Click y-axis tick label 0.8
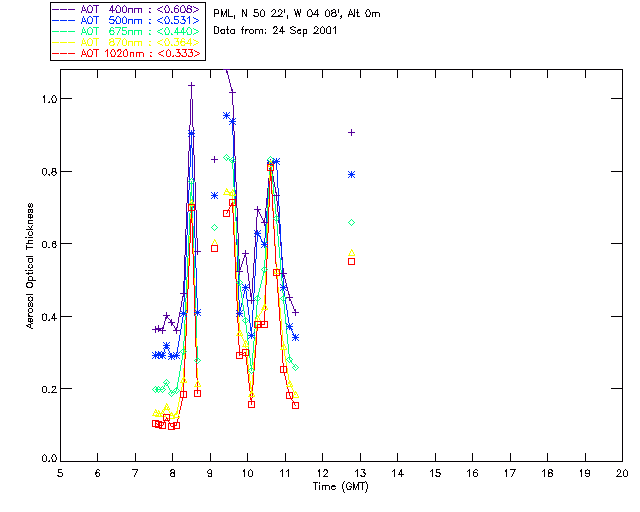This screenshot has width=640, height=512. coord(49,172)
